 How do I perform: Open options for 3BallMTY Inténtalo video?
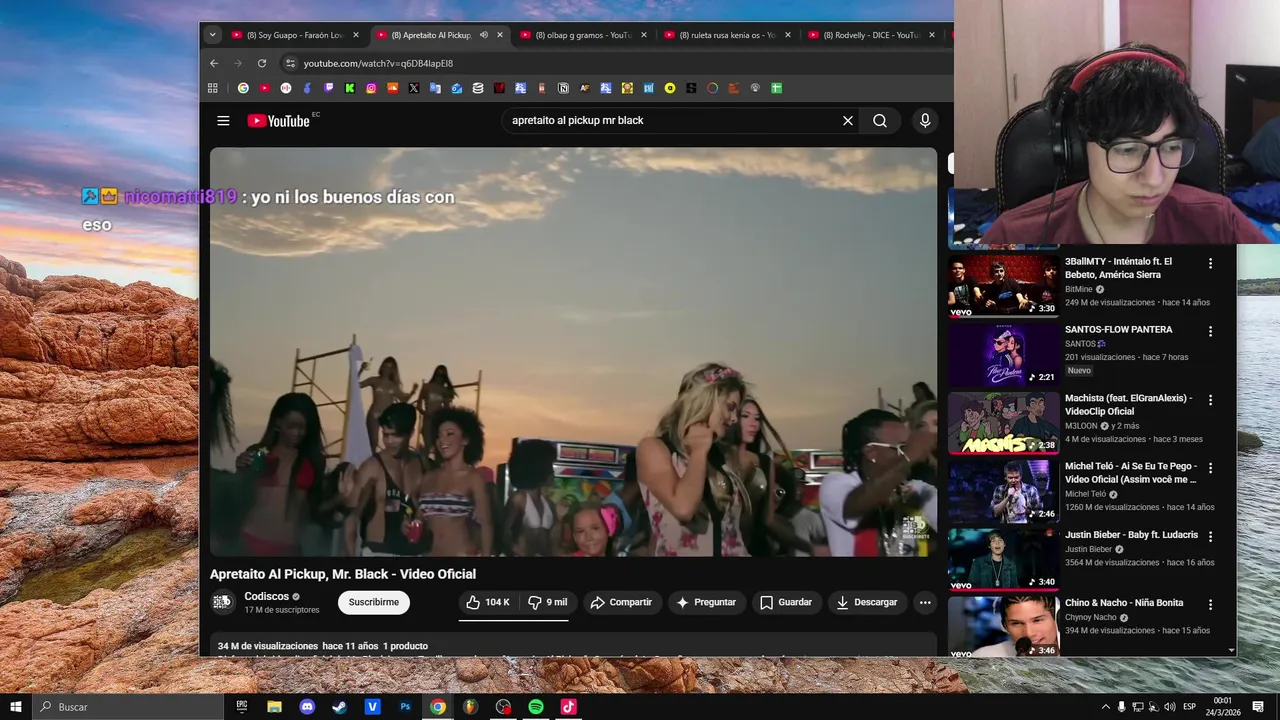pos(1210,264)
